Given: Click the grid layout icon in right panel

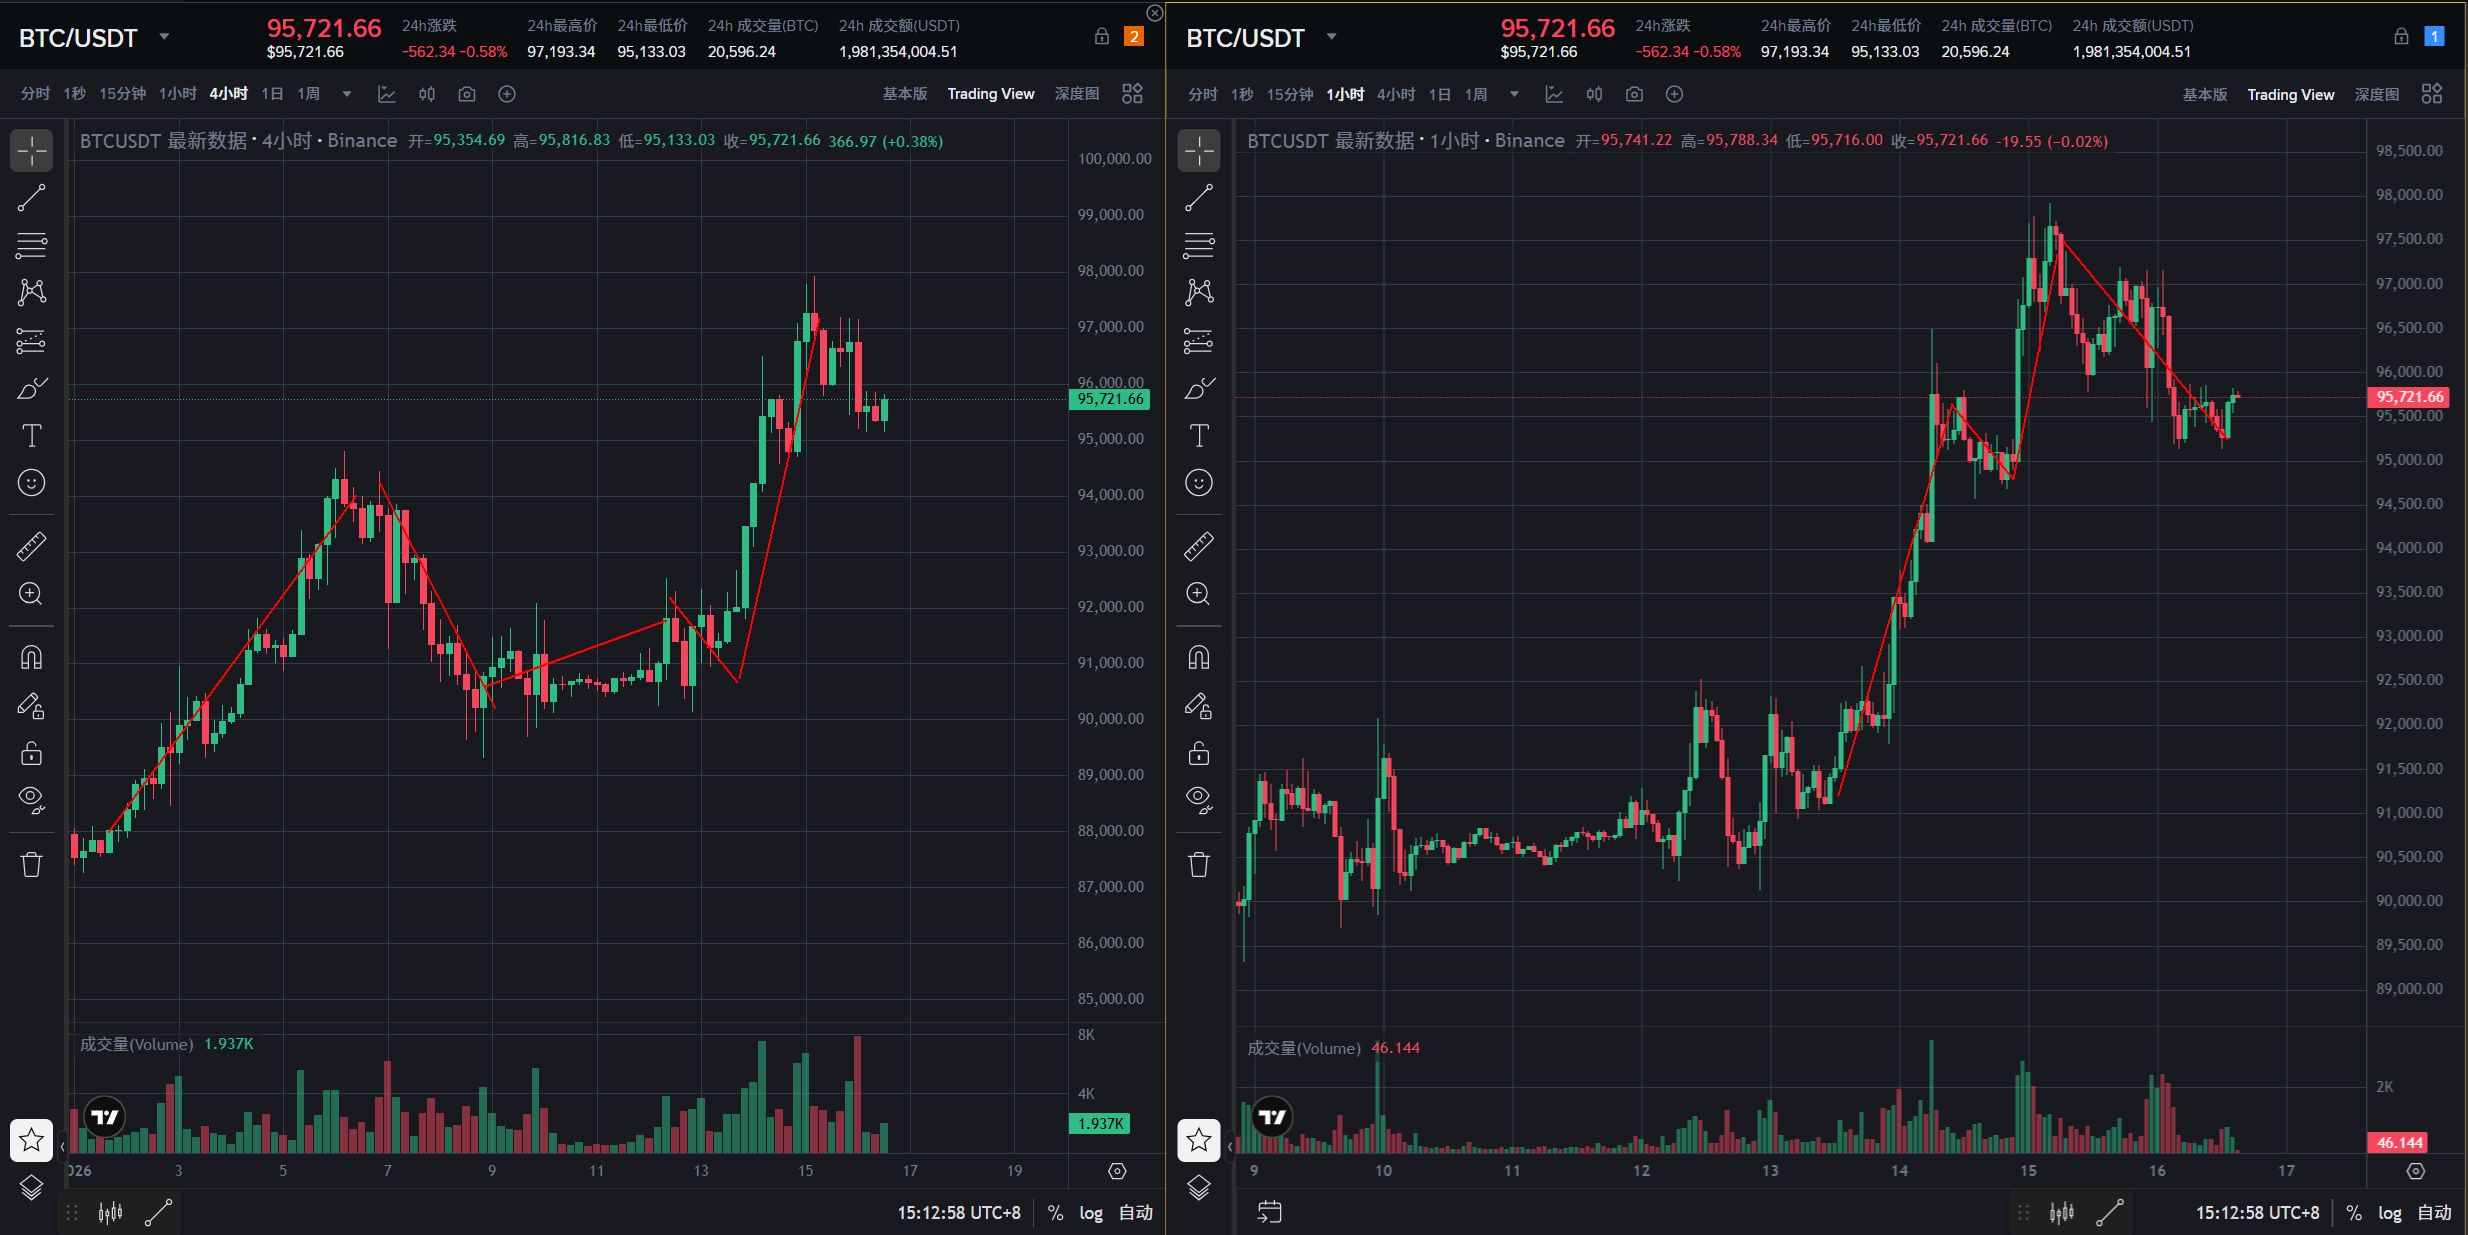Looking at the screenshot, I should click(2432, 94).
